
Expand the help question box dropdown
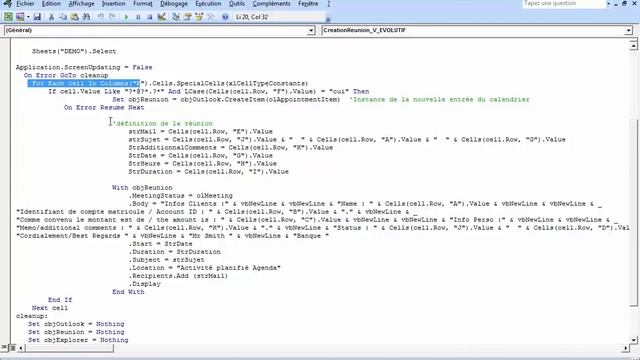(609, 4)
